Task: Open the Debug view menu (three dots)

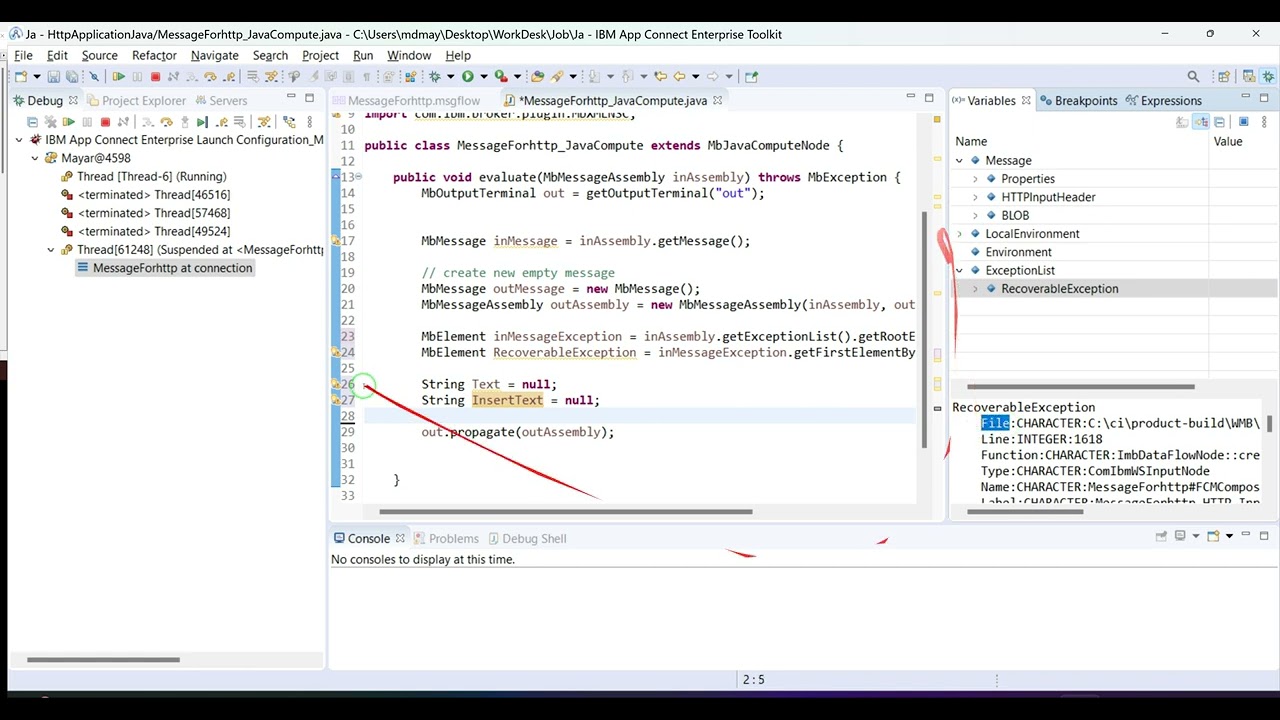Action: pos(310,122)
